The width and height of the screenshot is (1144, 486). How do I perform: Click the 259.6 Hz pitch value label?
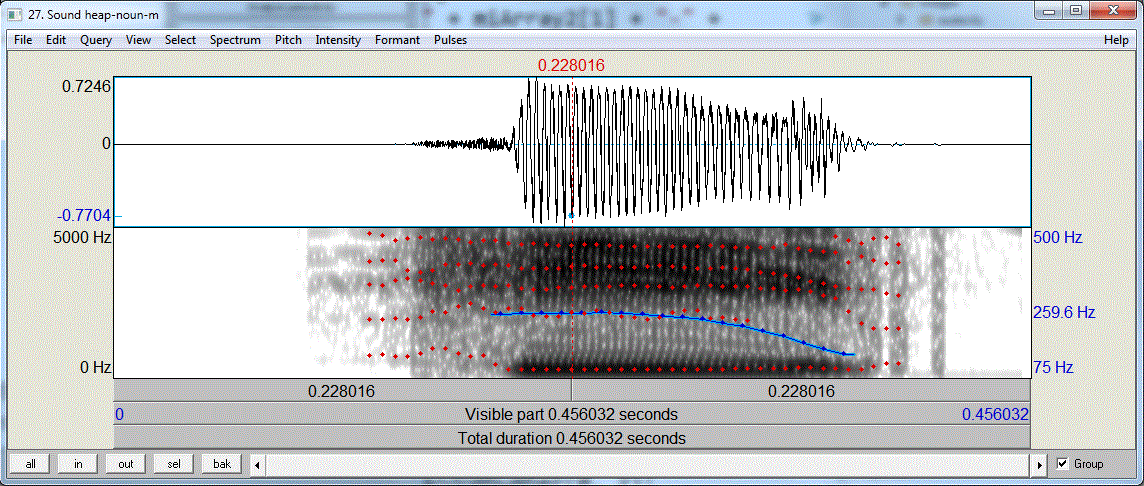point(1064,313)
